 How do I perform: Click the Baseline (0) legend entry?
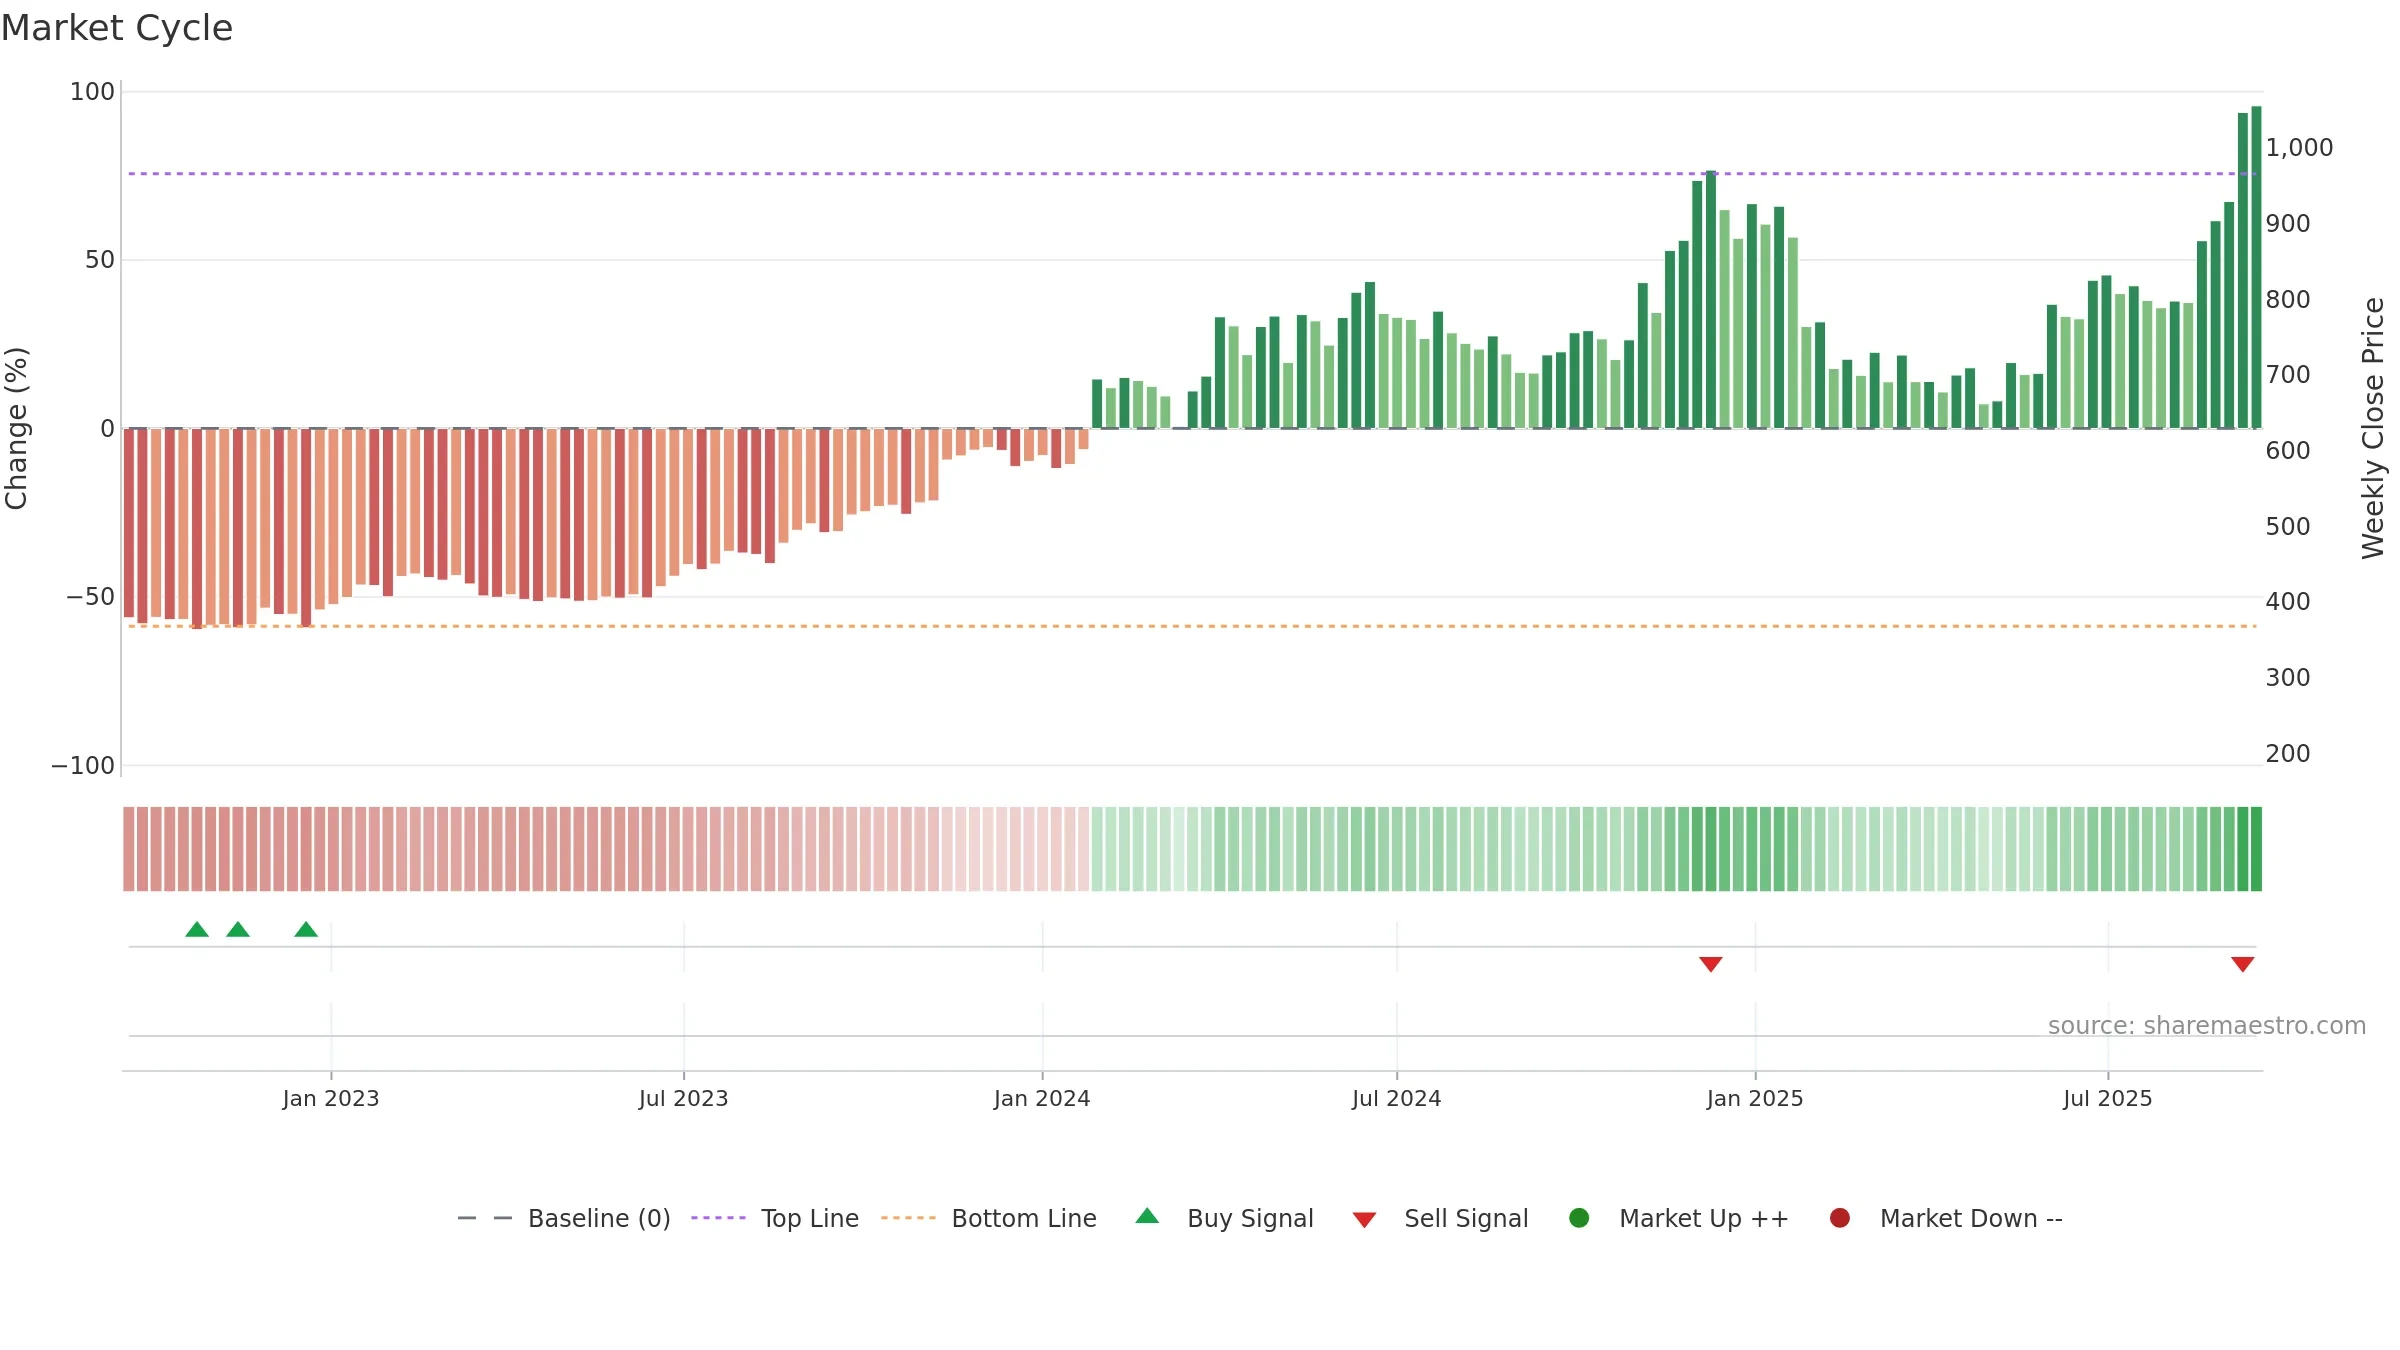coord(563,1218)
